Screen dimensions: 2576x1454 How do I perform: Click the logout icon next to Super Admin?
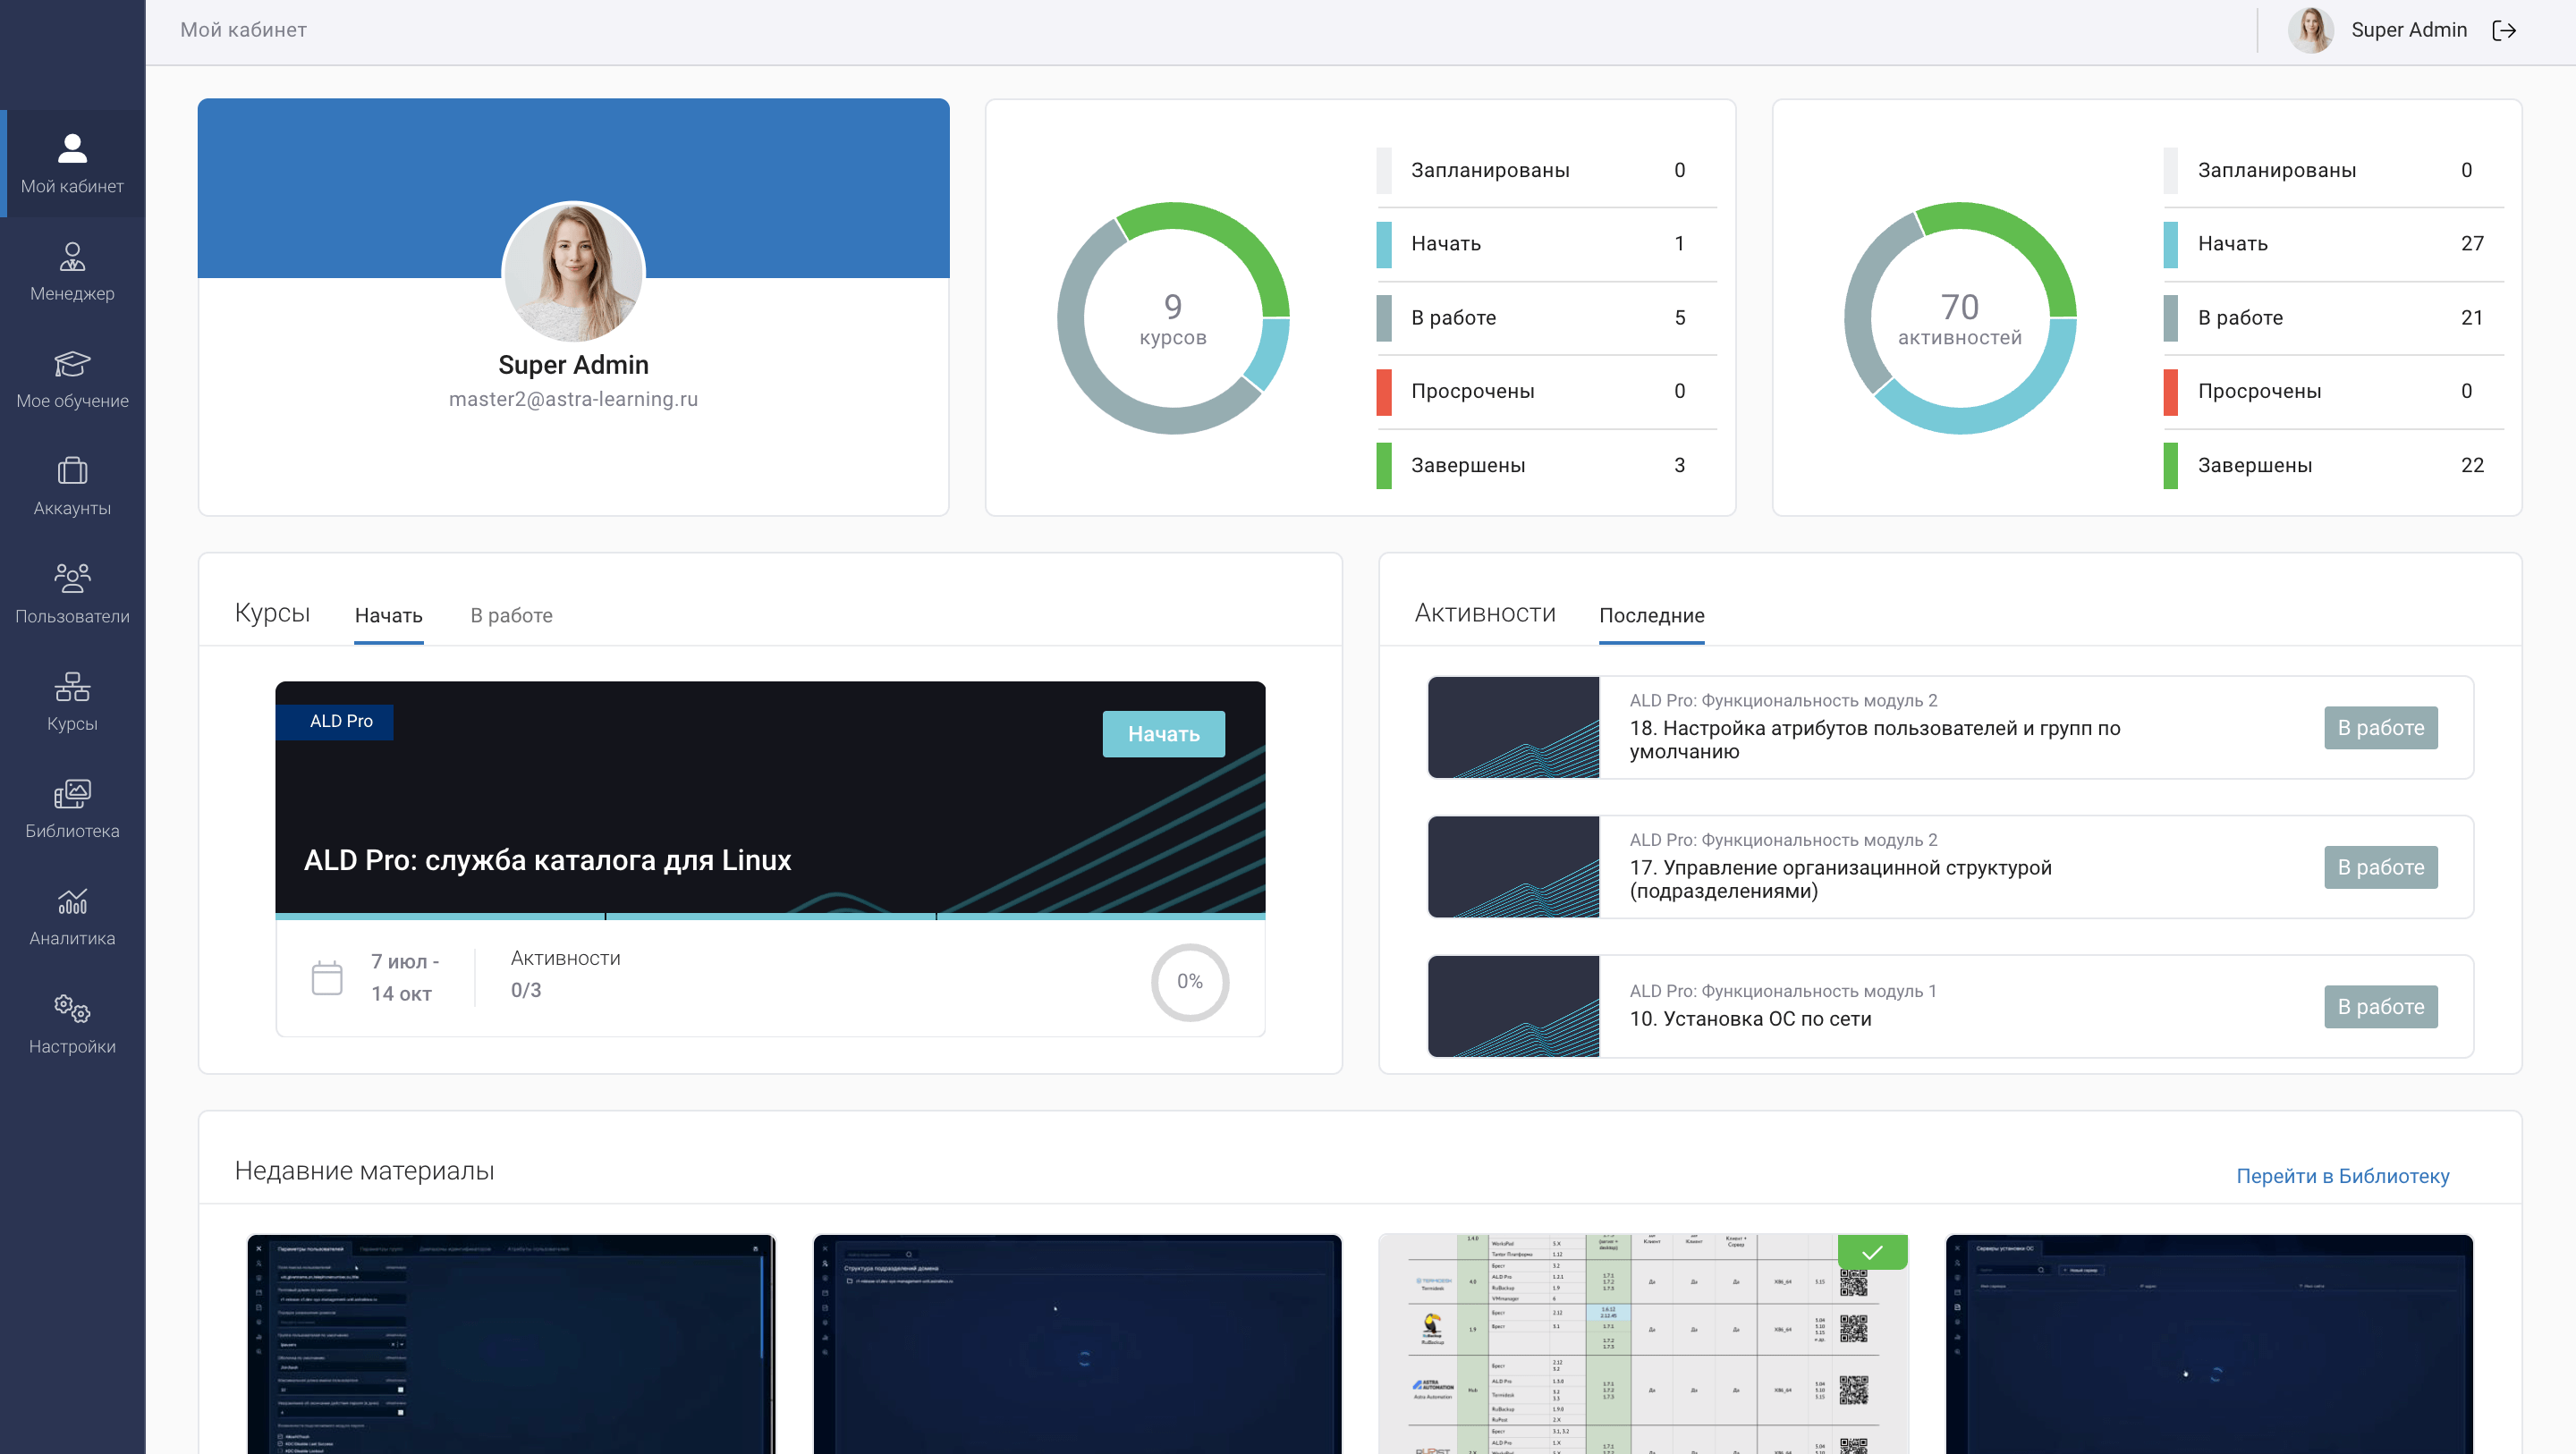tap(2504, 30)
